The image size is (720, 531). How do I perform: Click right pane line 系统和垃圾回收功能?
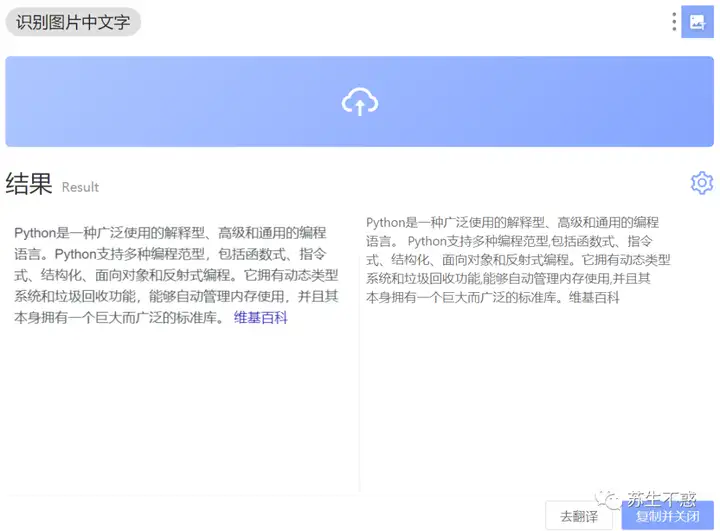(x=508, y=278)
